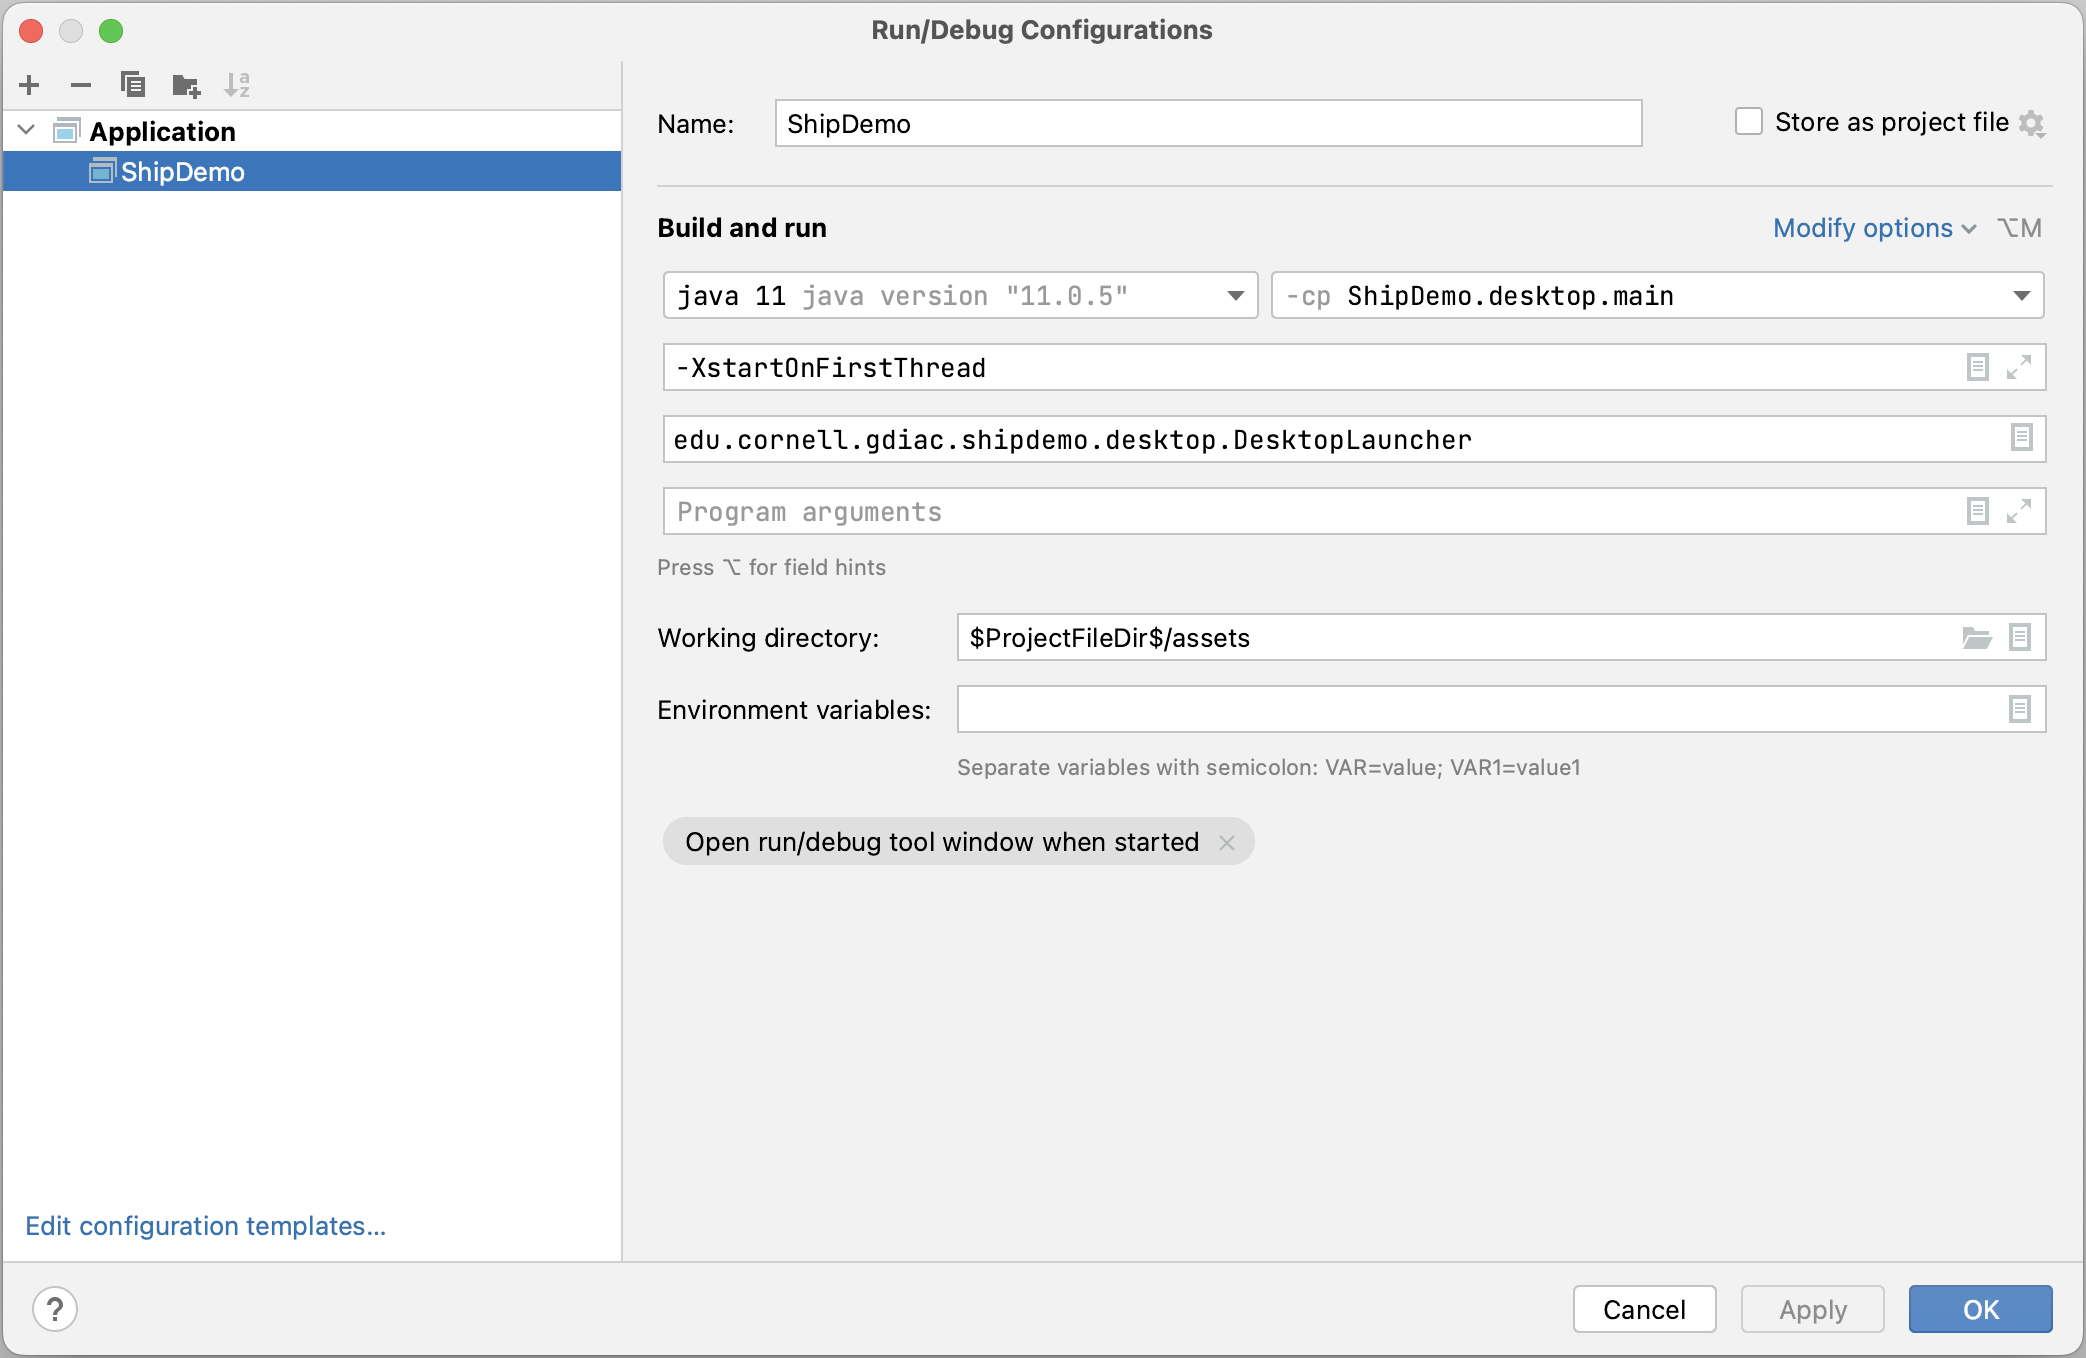Click the Add New Configuration plus icon
Screen dimensions: 2086x1358
(29, 85)
